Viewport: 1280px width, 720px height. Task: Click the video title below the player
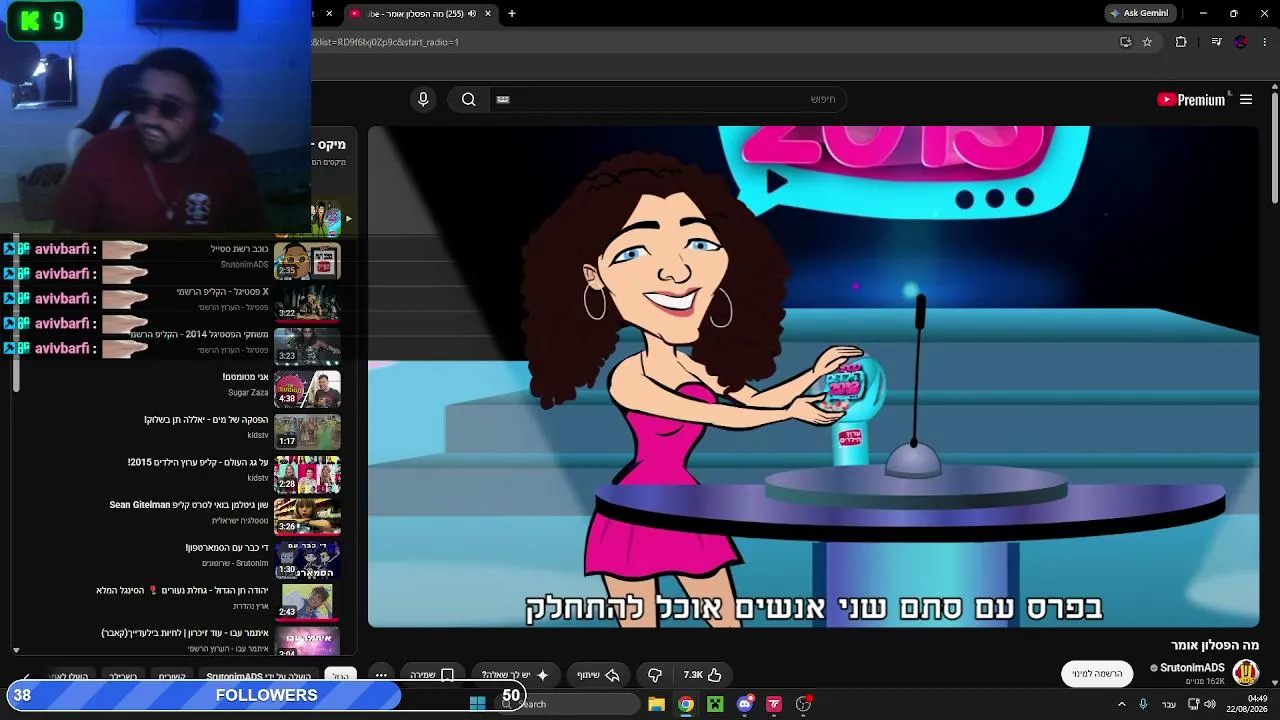(1214, 645)
